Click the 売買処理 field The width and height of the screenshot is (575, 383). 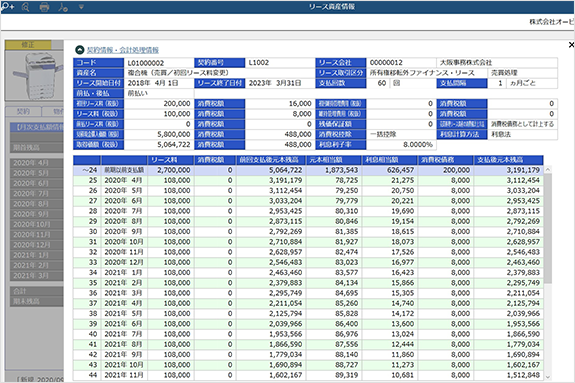[x=523, y=73]
